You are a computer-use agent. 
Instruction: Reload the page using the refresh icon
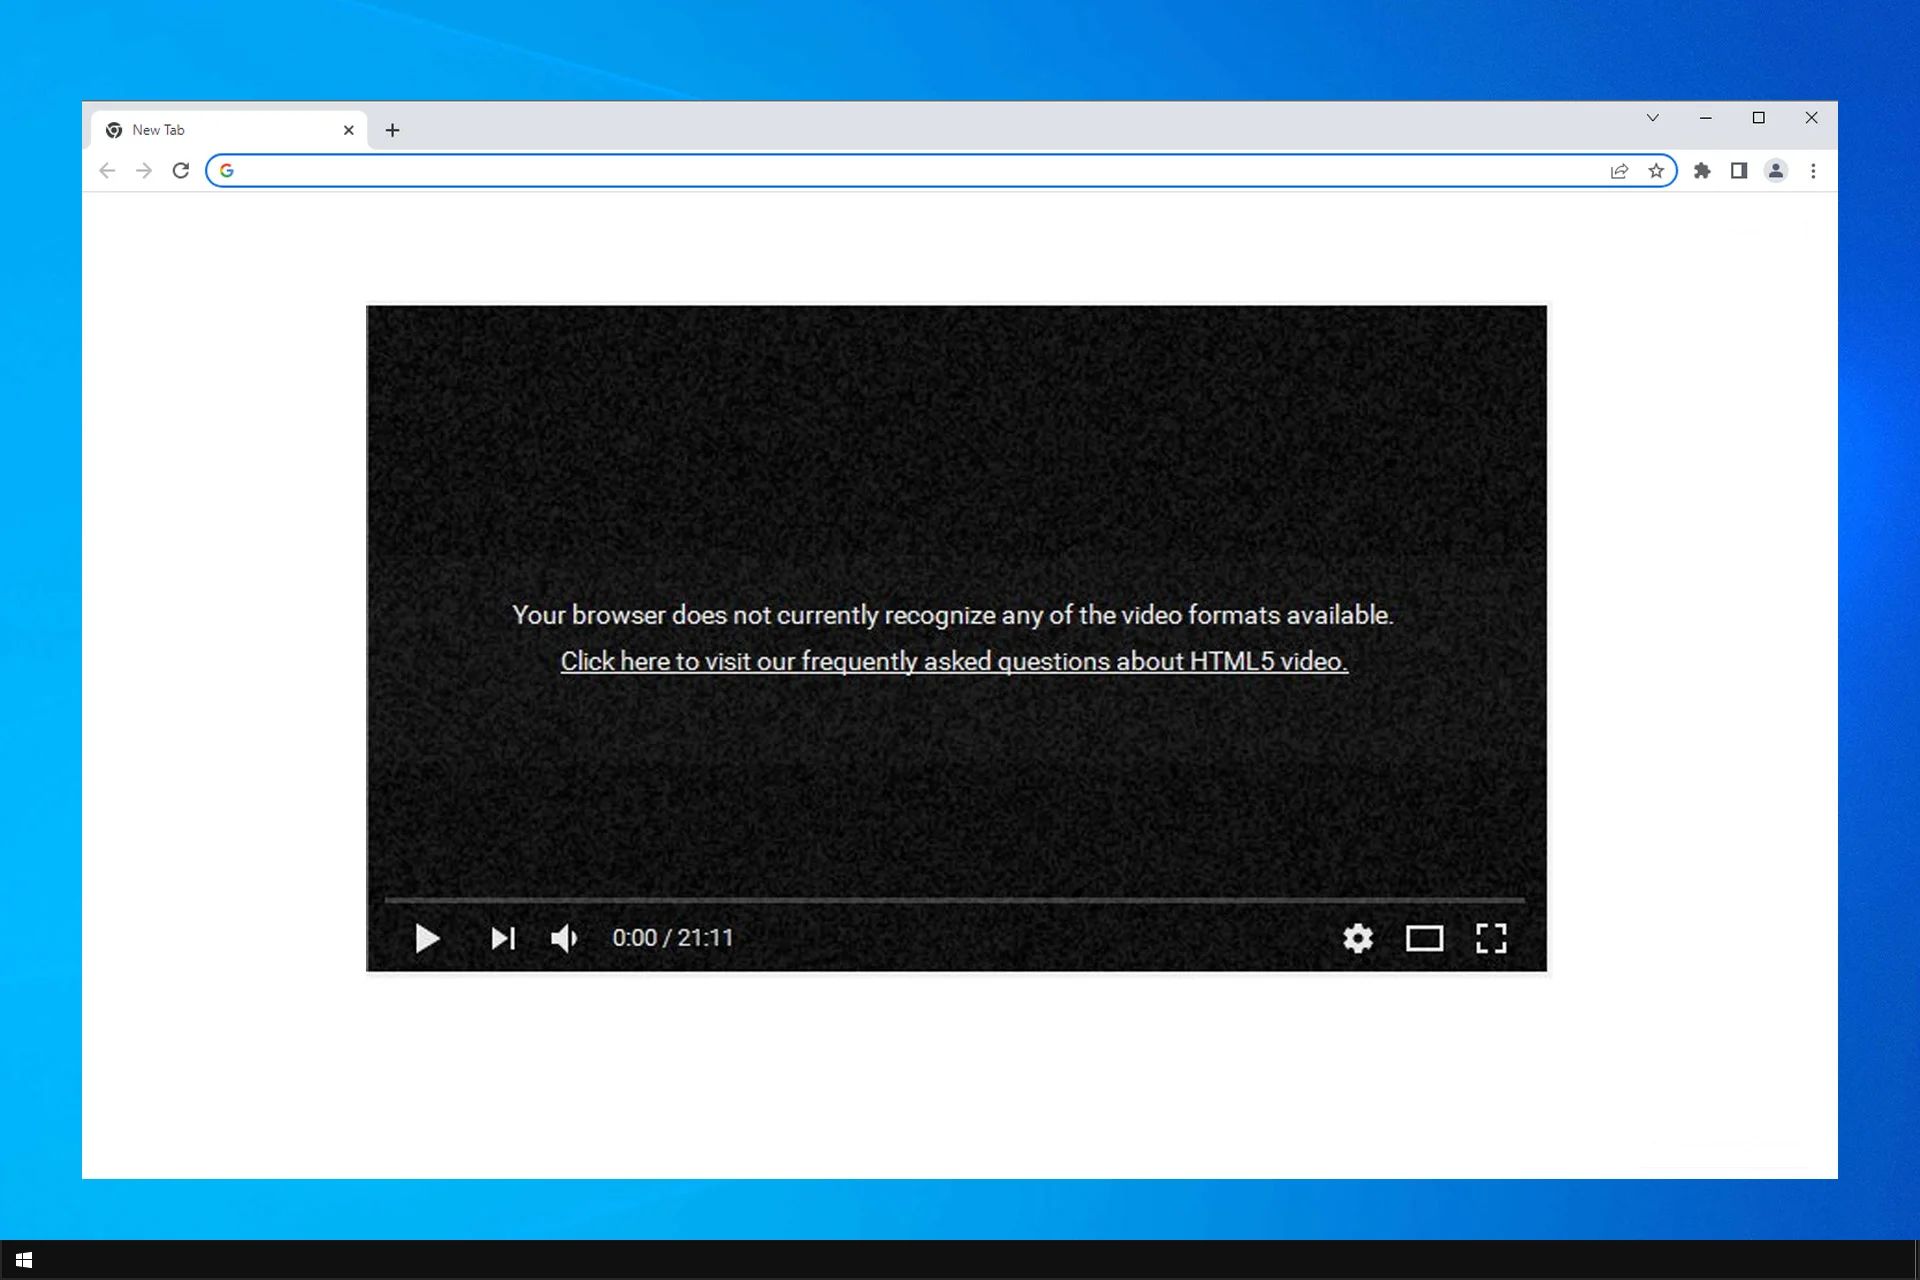click(x=181, y=170)
